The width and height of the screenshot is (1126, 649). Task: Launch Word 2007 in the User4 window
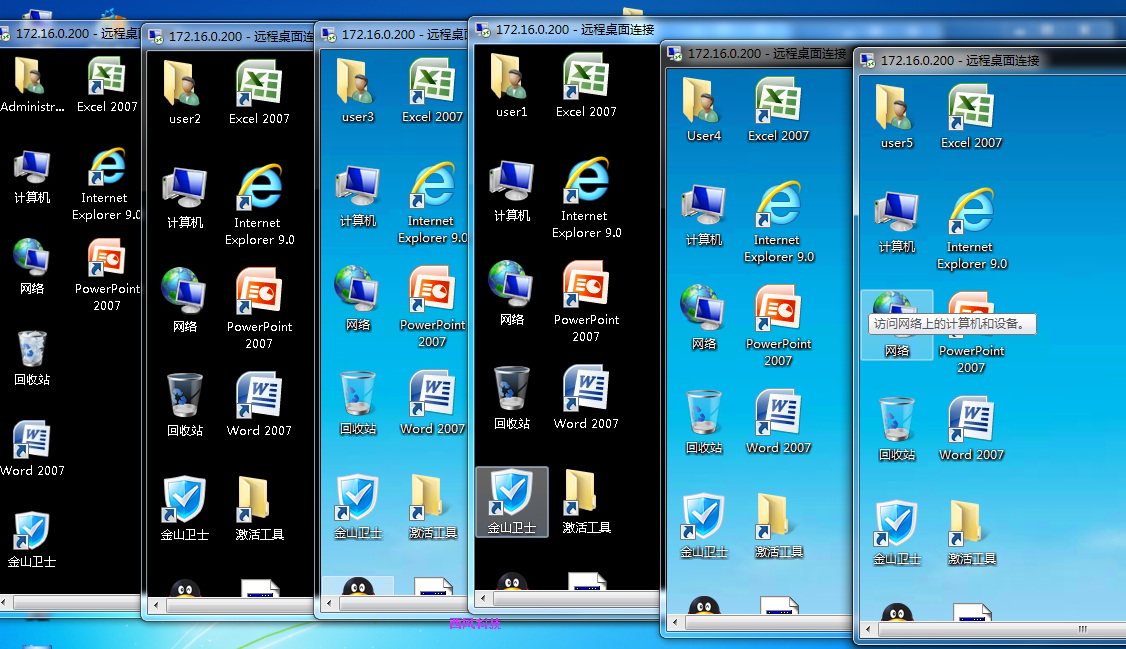[778, 421]
